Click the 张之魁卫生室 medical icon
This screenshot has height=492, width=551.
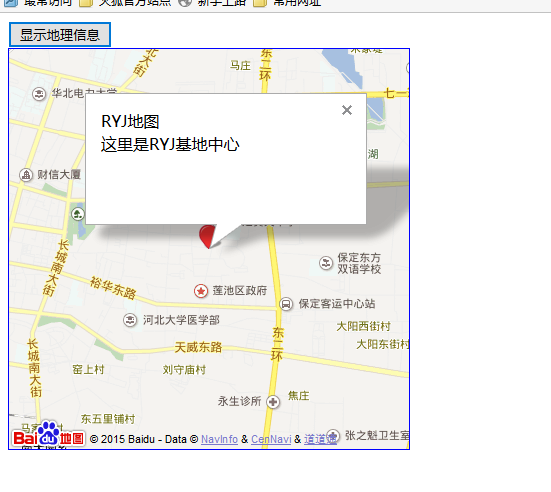tap(333, 436)
